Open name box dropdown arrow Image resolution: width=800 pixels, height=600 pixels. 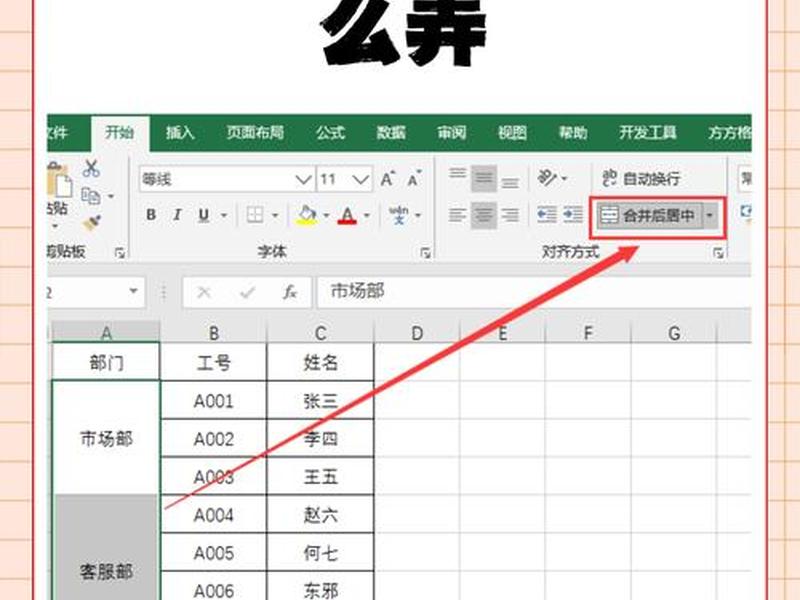pyautogui.click(x=134, y=291)
